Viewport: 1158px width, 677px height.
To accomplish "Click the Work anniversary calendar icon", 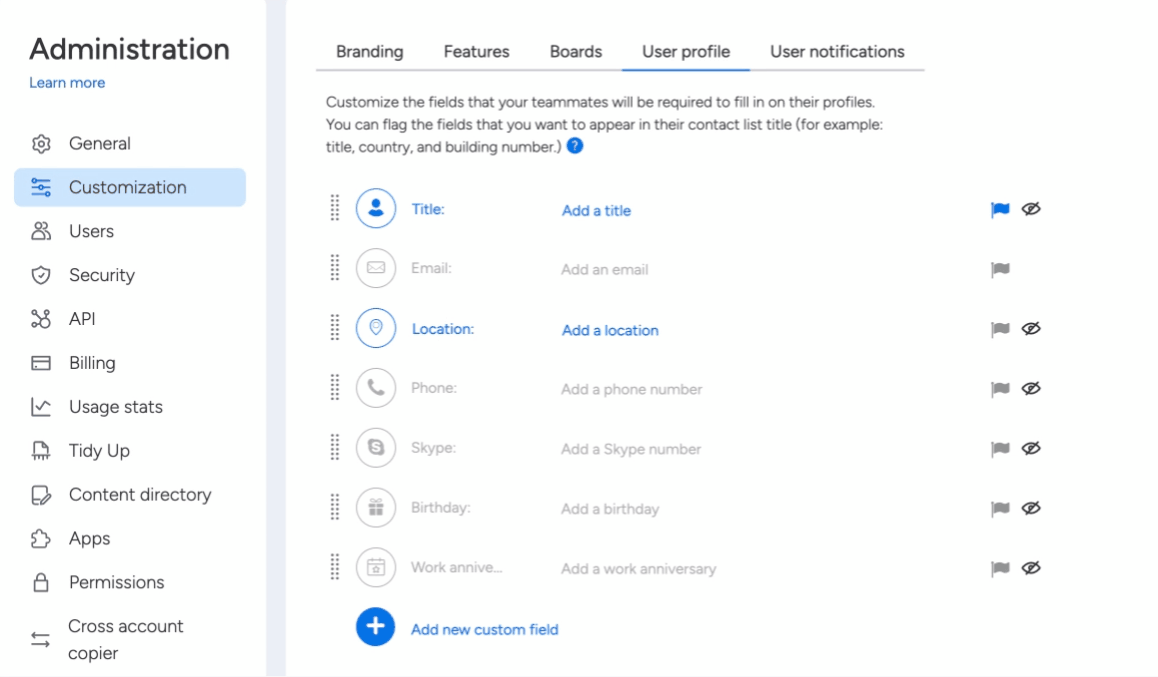I will tap(376, 568).
